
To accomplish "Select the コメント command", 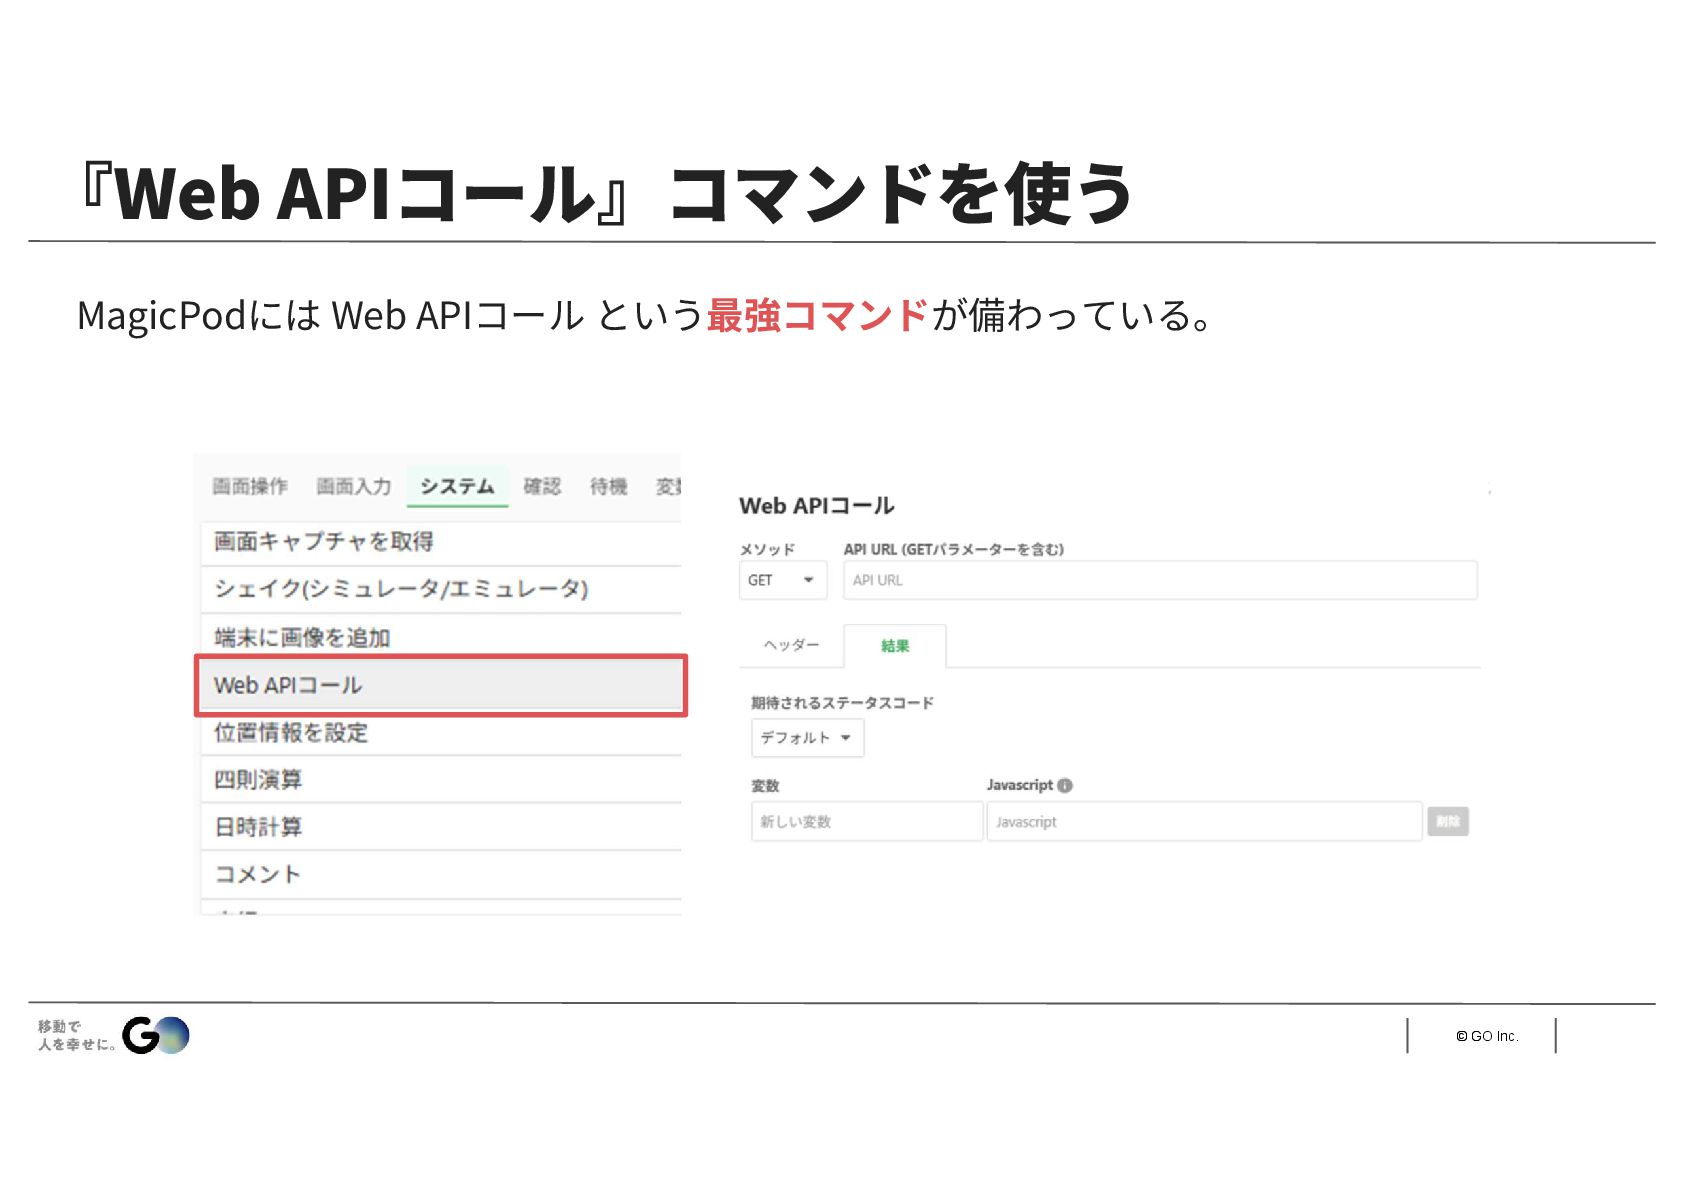I will point(441,874).
